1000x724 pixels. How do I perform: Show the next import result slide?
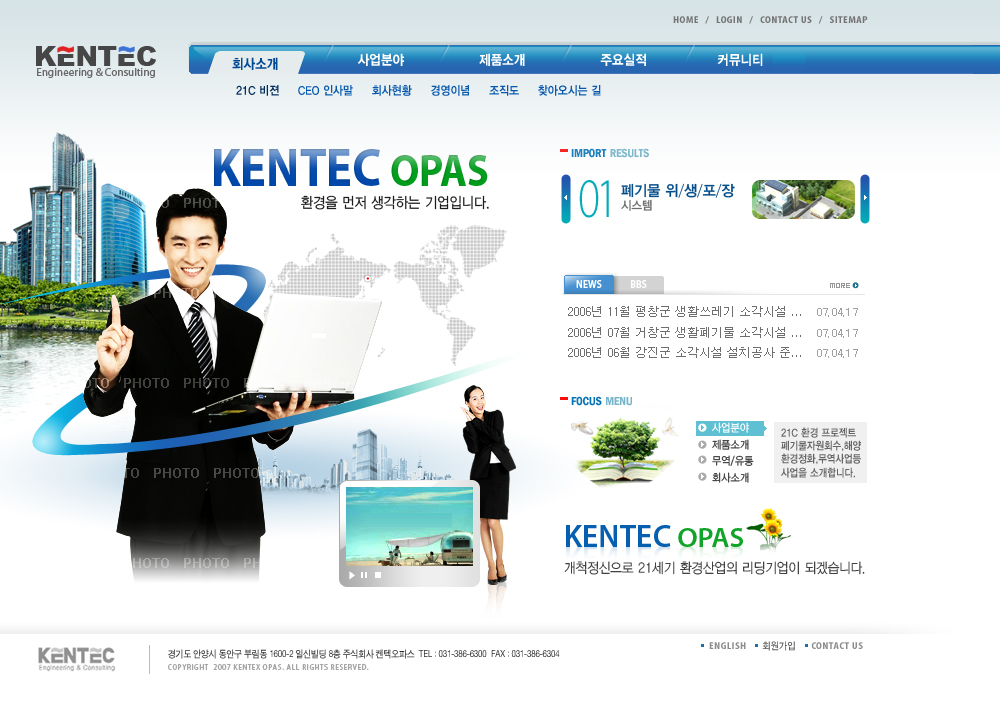(x=865, y=198)
